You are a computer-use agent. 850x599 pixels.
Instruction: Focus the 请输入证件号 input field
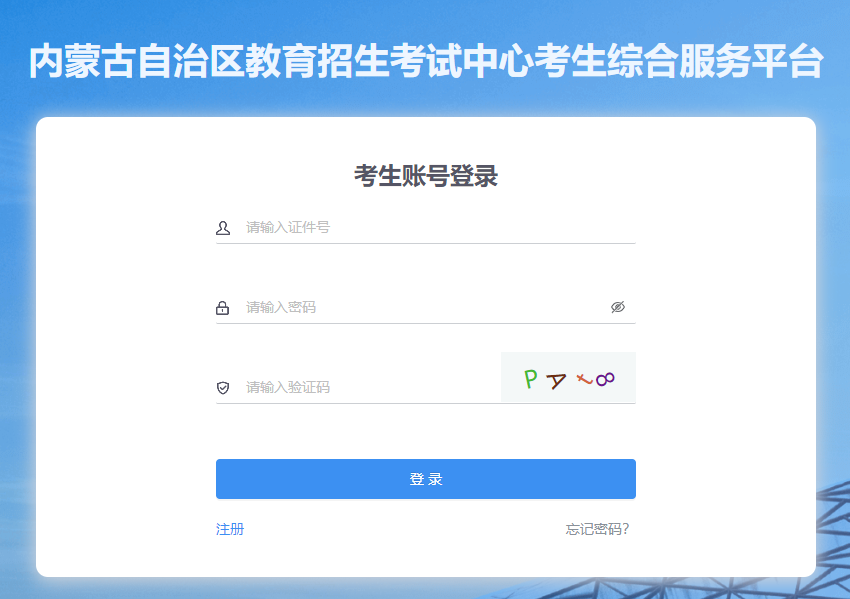(430, 227)
